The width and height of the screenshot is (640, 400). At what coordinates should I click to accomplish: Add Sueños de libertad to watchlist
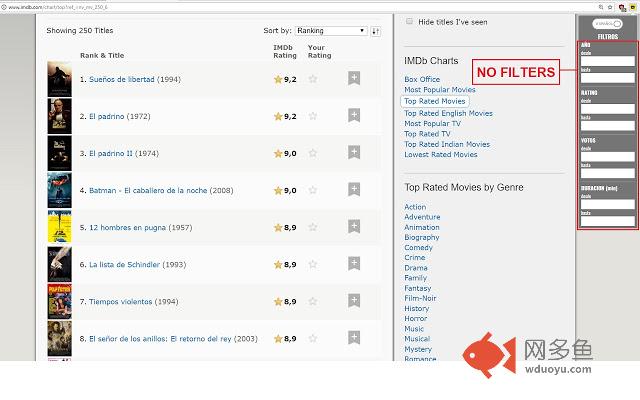click(x=354, y=78)
